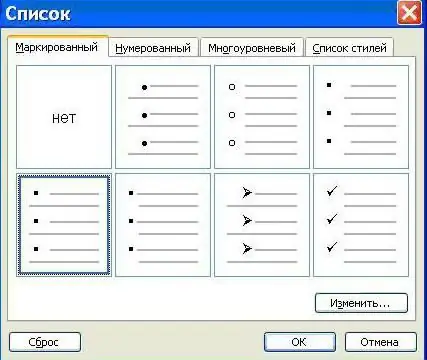Viewport: 427px width, 360px height.
Task: Click the Отмена button
Action: pos(381,342)
